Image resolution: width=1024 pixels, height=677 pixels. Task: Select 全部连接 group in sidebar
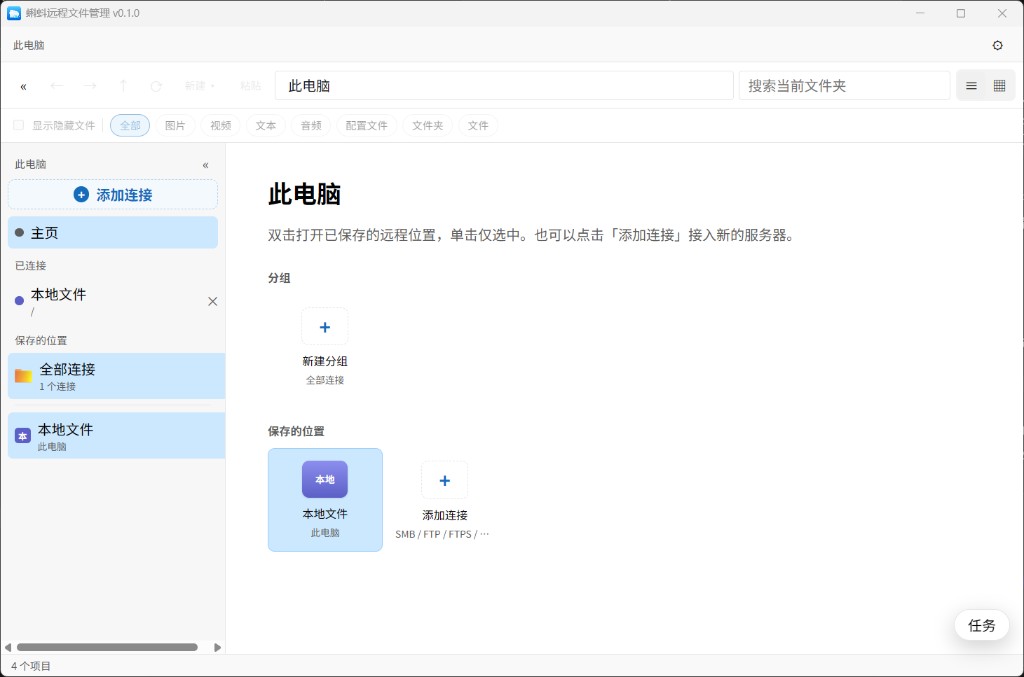pos(116,376)
